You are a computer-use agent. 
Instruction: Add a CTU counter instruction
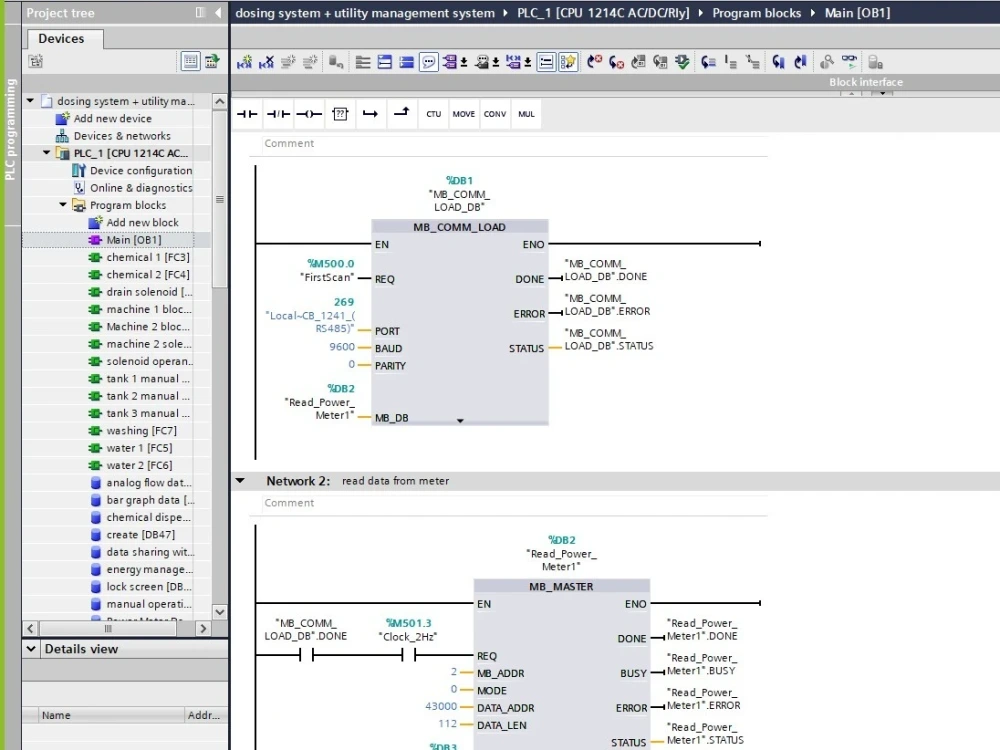(433, 113)
